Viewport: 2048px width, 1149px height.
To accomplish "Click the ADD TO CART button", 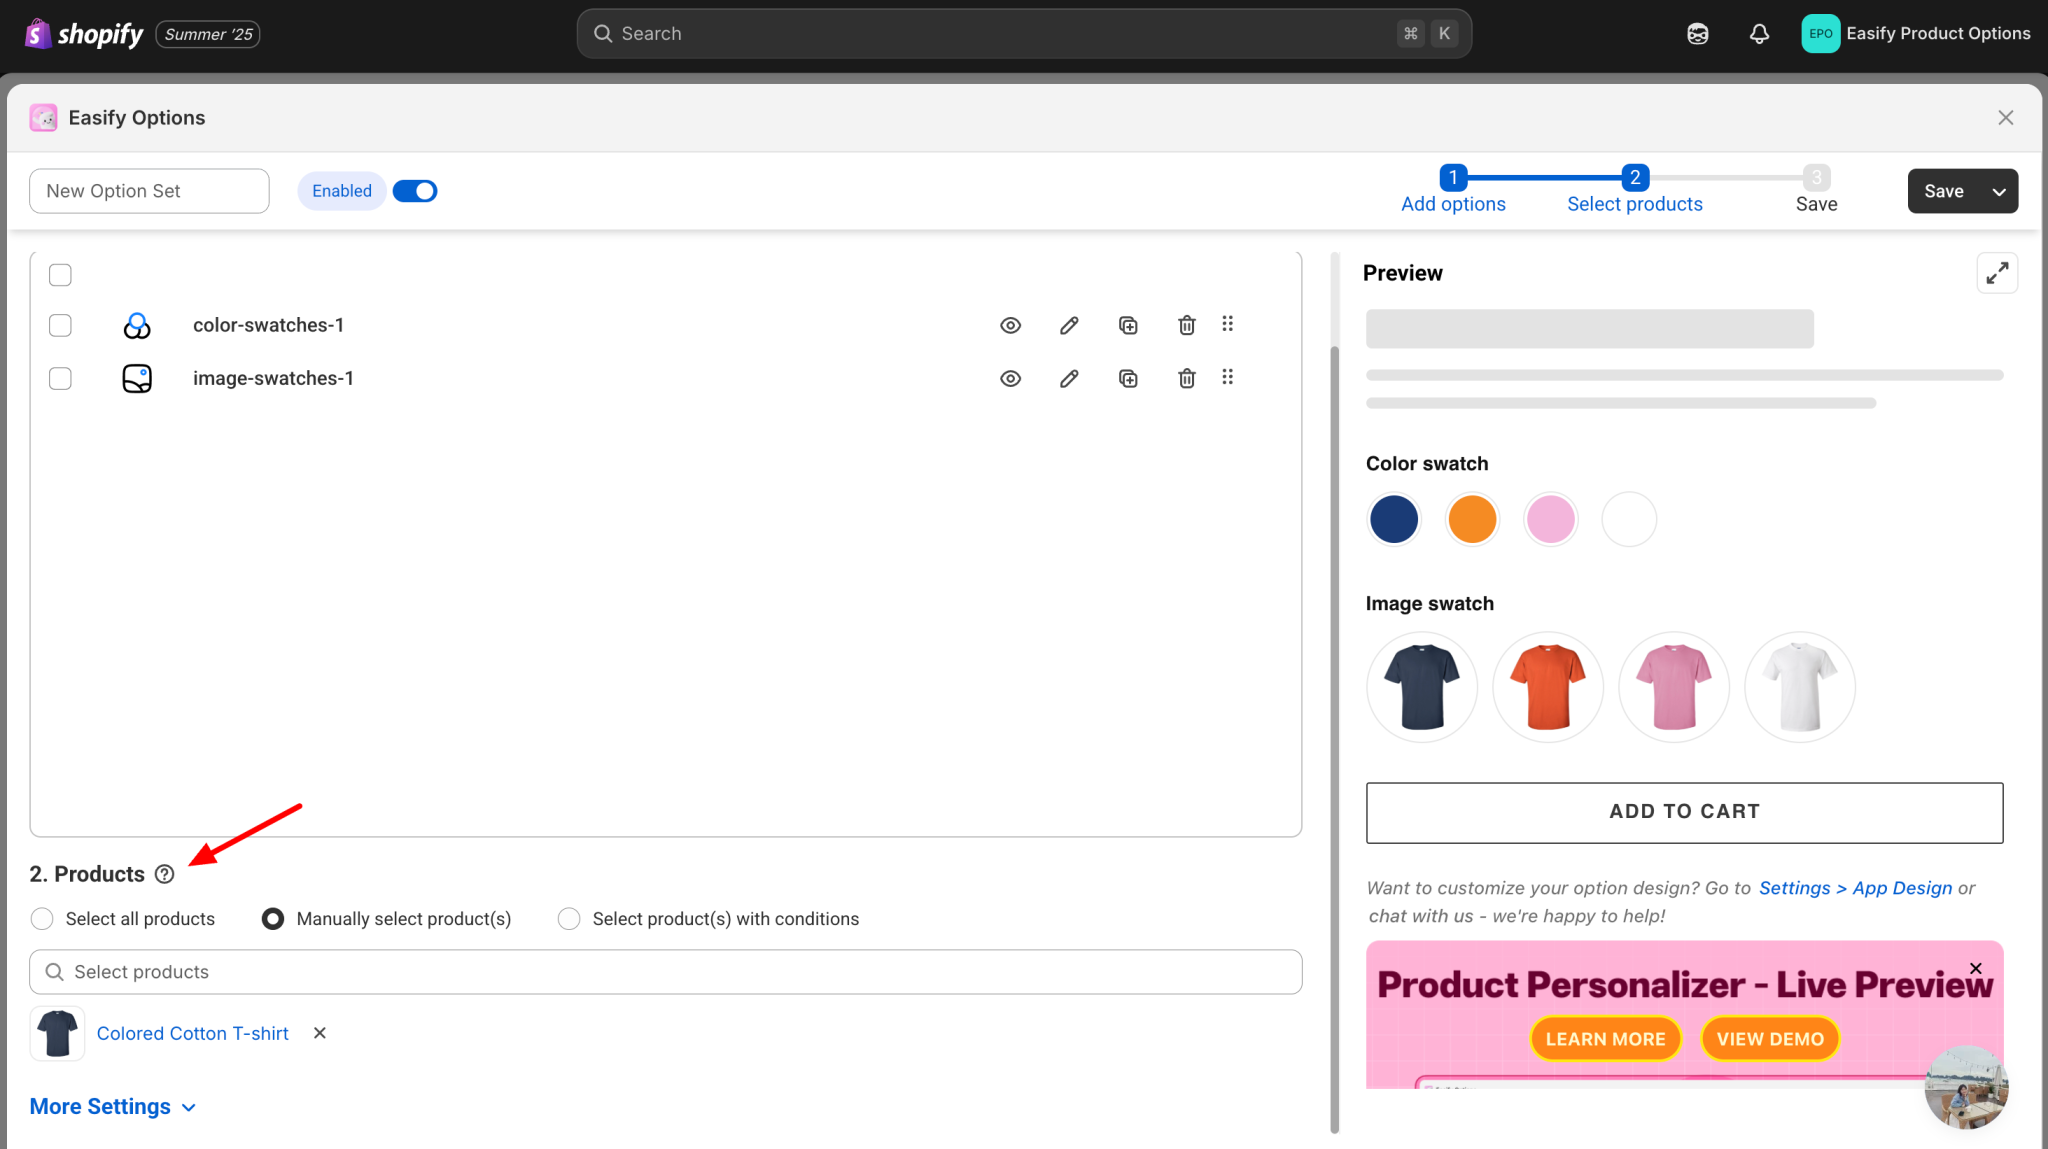I will click(x=1684, y=812).
